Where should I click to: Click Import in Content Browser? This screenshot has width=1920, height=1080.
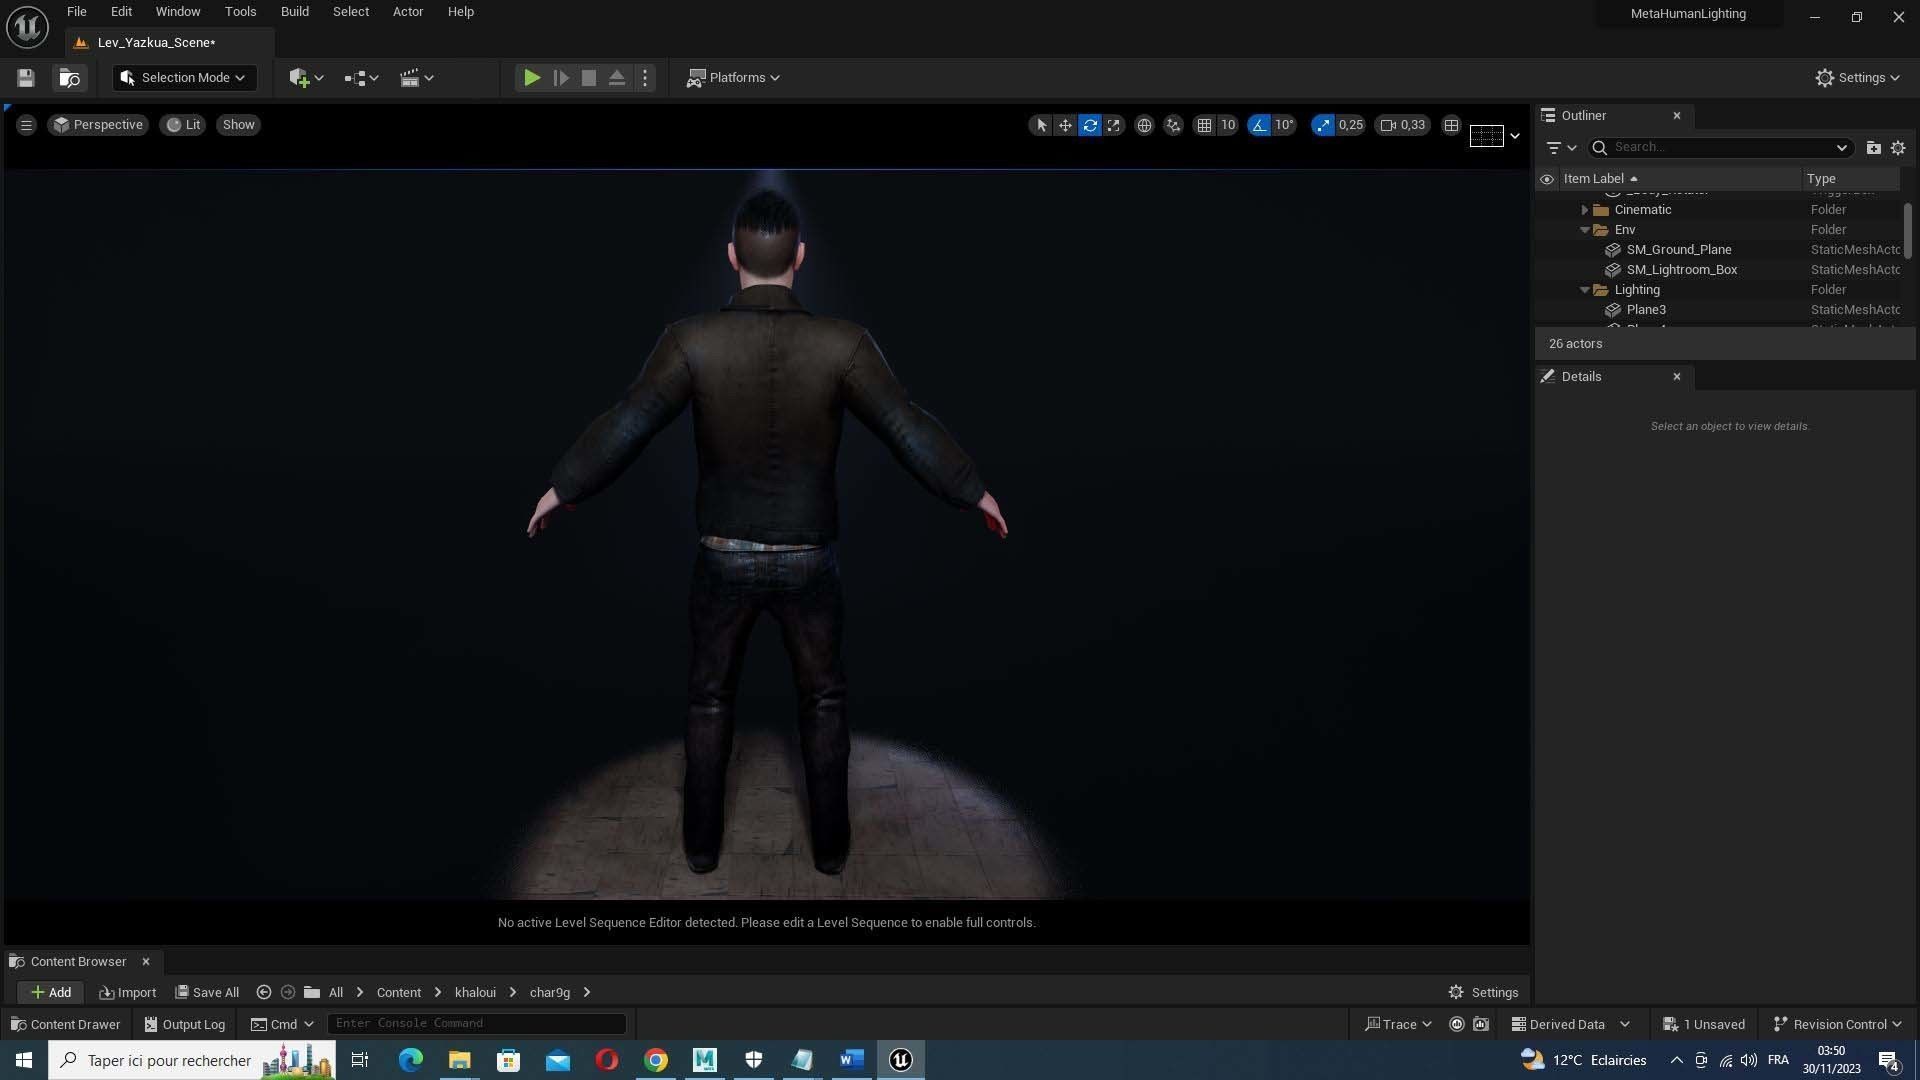pos(128,992)
